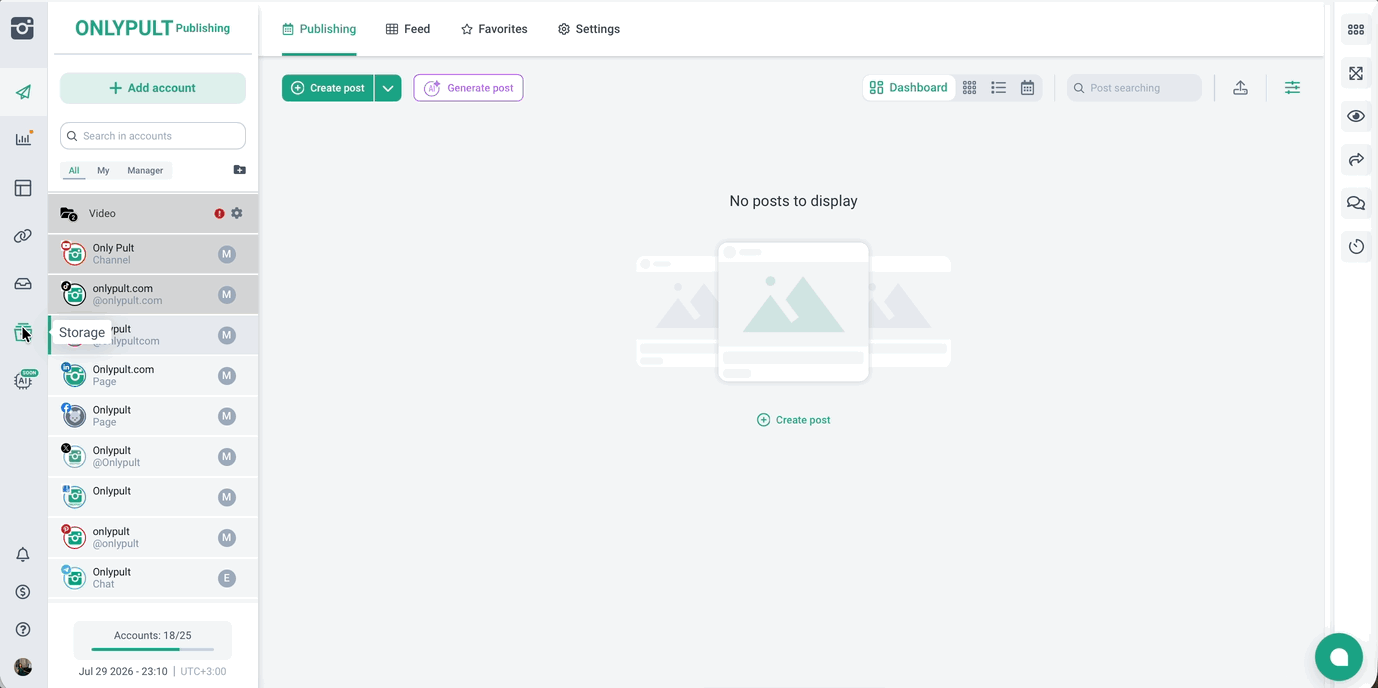
Task: Click the add-folder icon beside account filters
Action: (x=239, y=170)
